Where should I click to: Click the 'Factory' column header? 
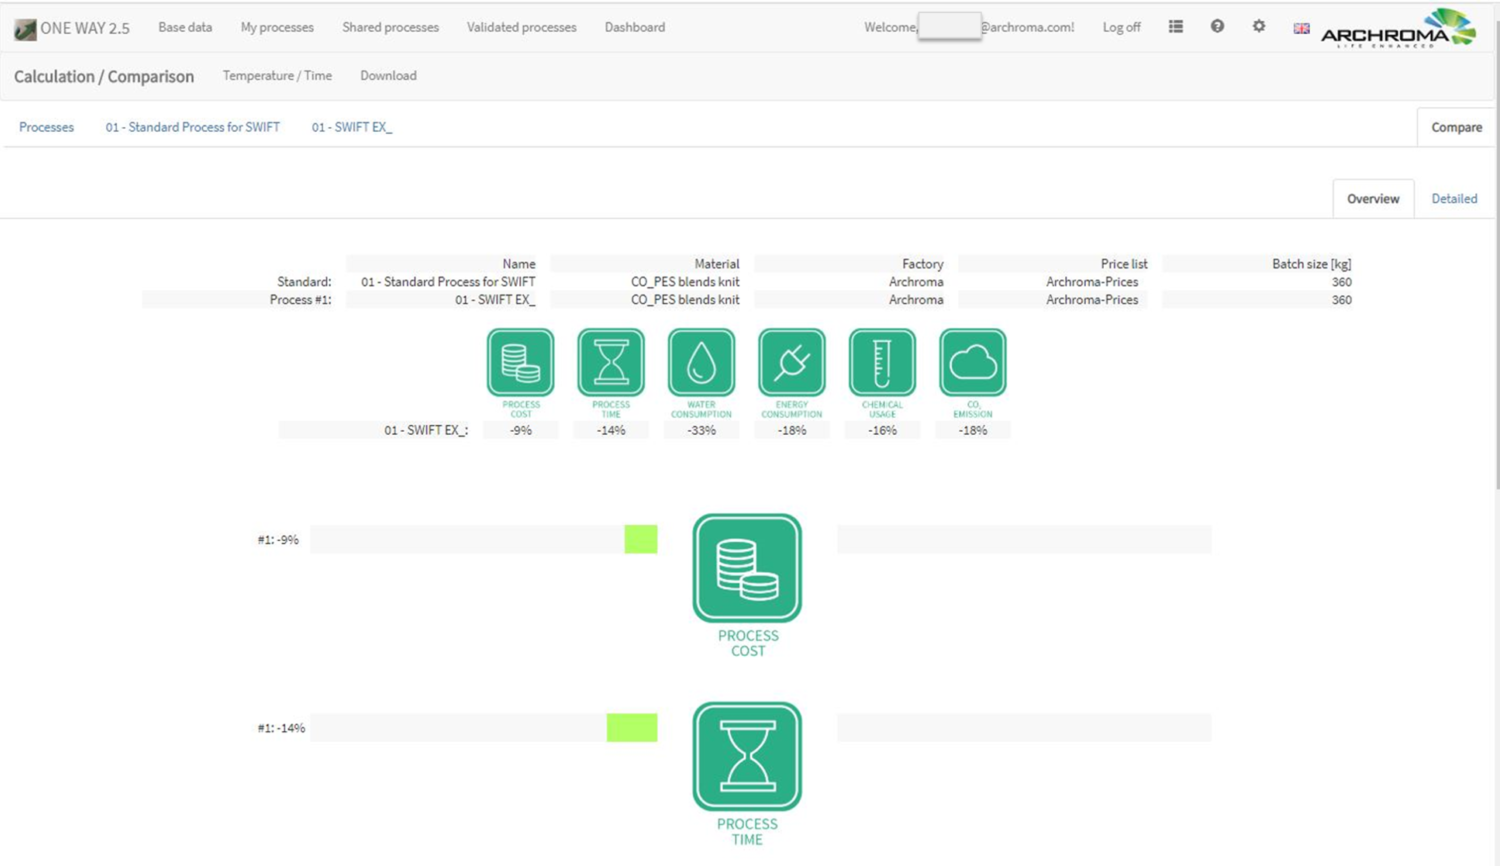[922, 264]
